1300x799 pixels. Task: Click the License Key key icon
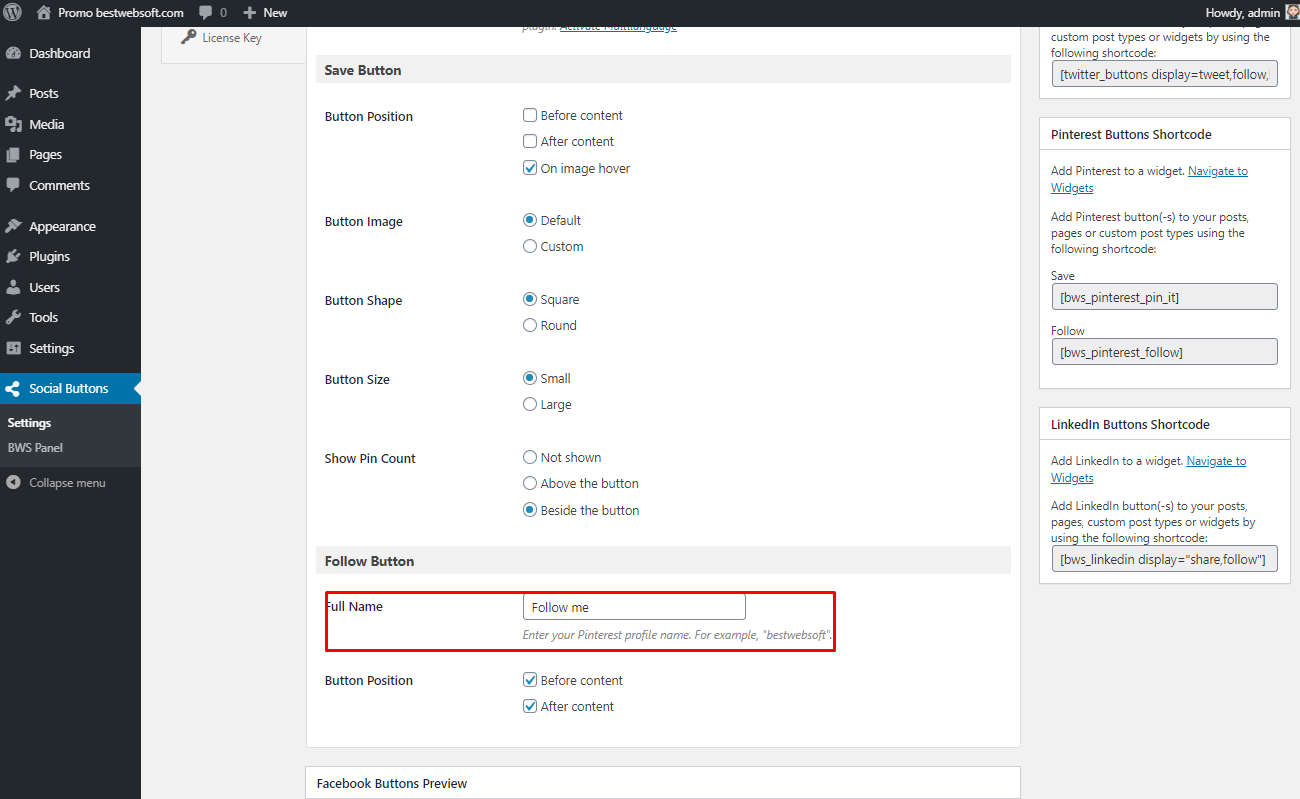tap(188, 38)
